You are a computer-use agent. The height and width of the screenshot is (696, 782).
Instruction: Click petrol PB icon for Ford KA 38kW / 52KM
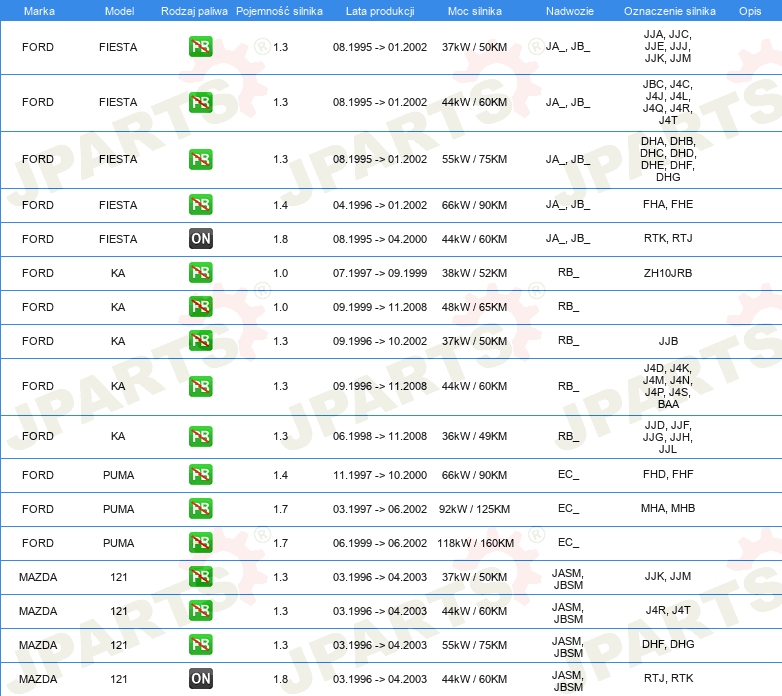[x=201, y=273]
